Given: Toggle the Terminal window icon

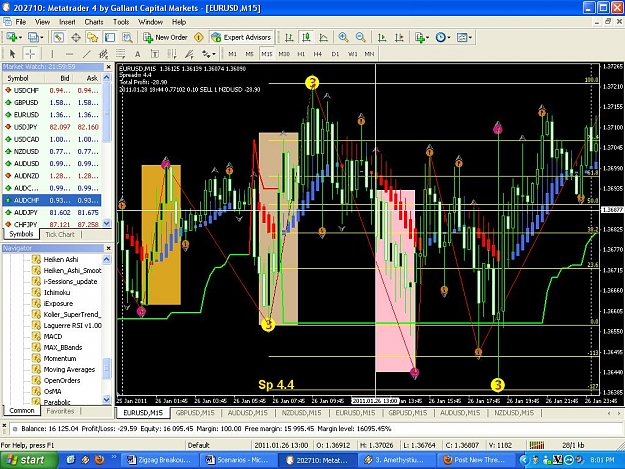Looking at the screenshot, I should tap(110, 37).
